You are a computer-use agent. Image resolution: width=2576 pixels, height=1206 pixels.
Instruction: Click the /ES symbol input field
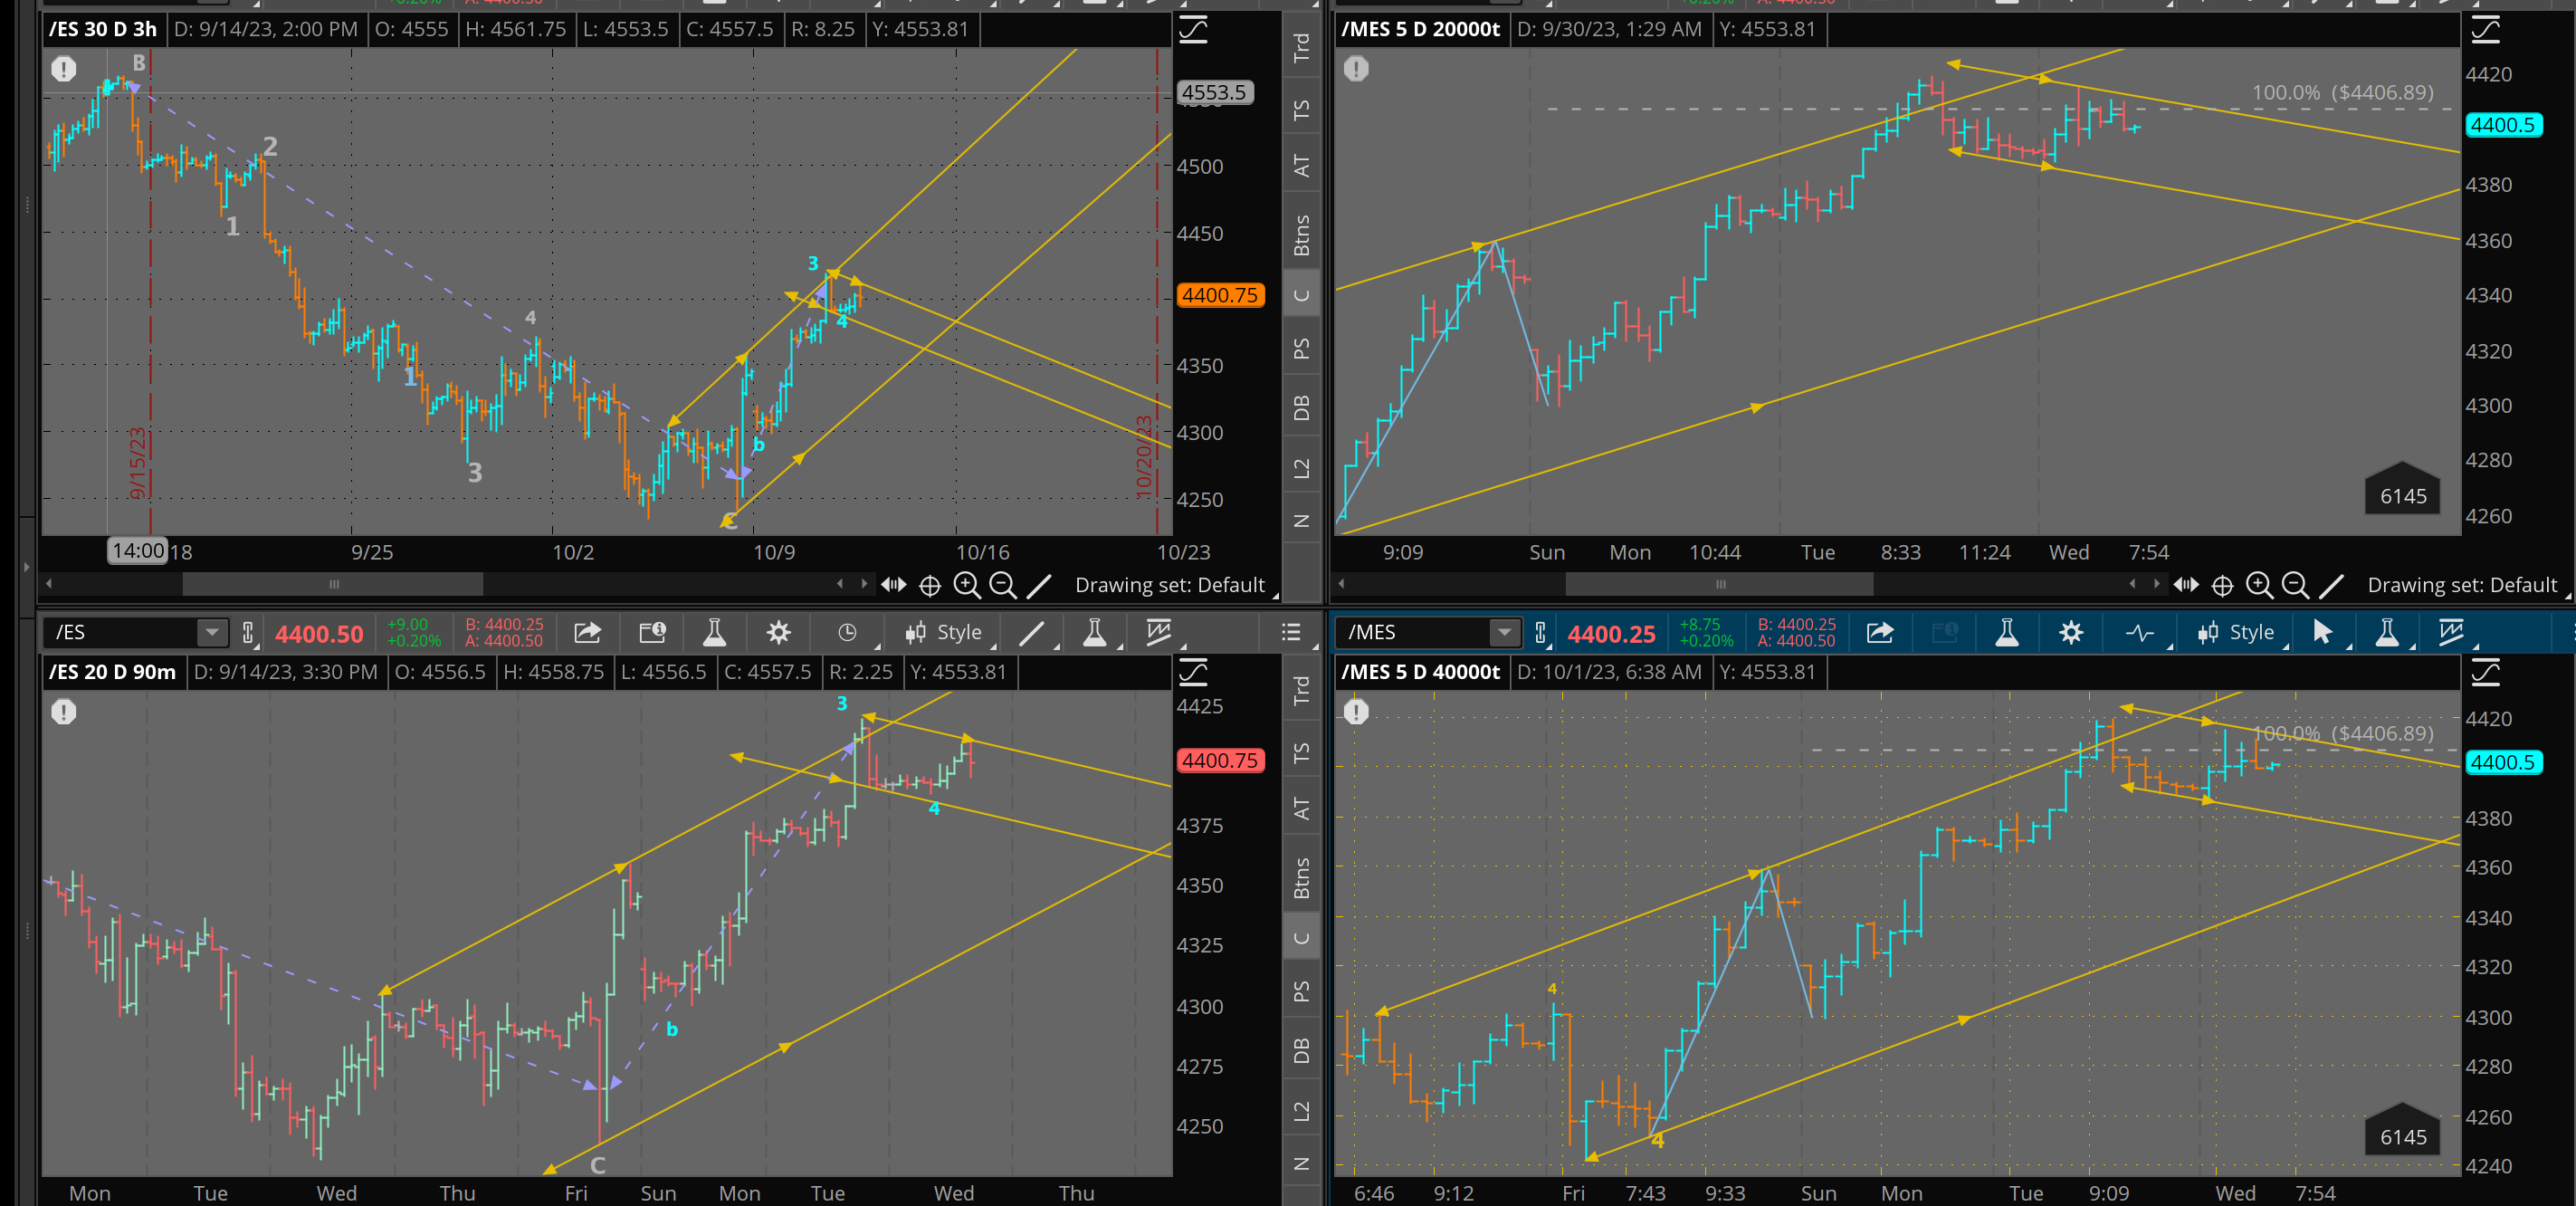[x=122, y=632]
